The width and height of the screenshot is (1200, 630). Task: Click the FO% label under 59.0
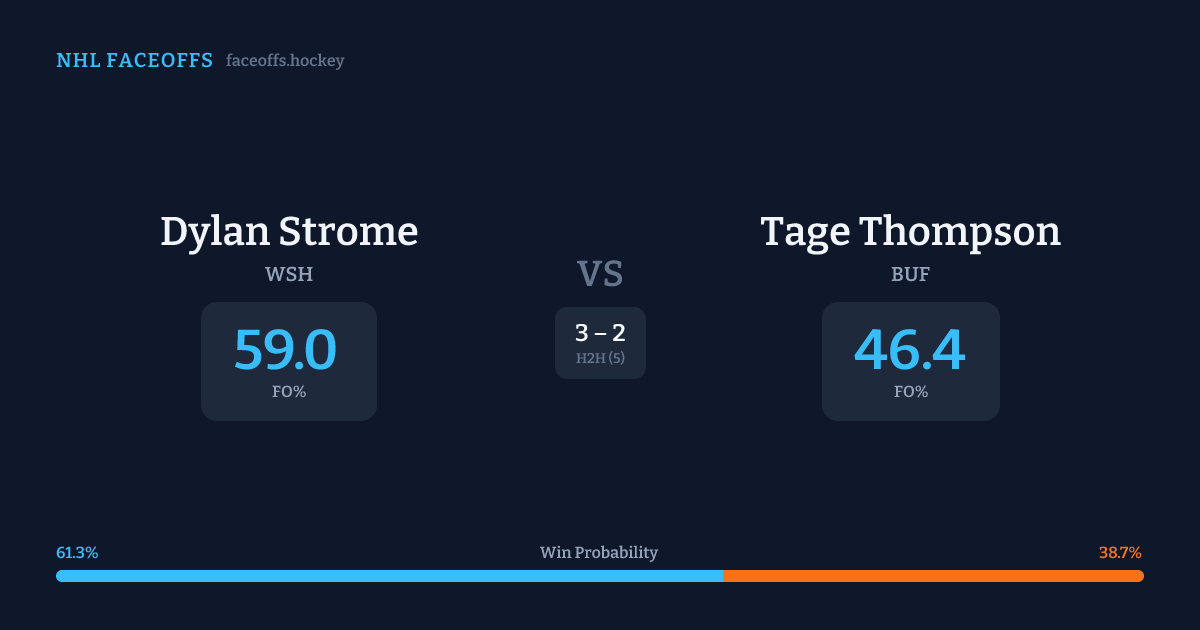289,392
